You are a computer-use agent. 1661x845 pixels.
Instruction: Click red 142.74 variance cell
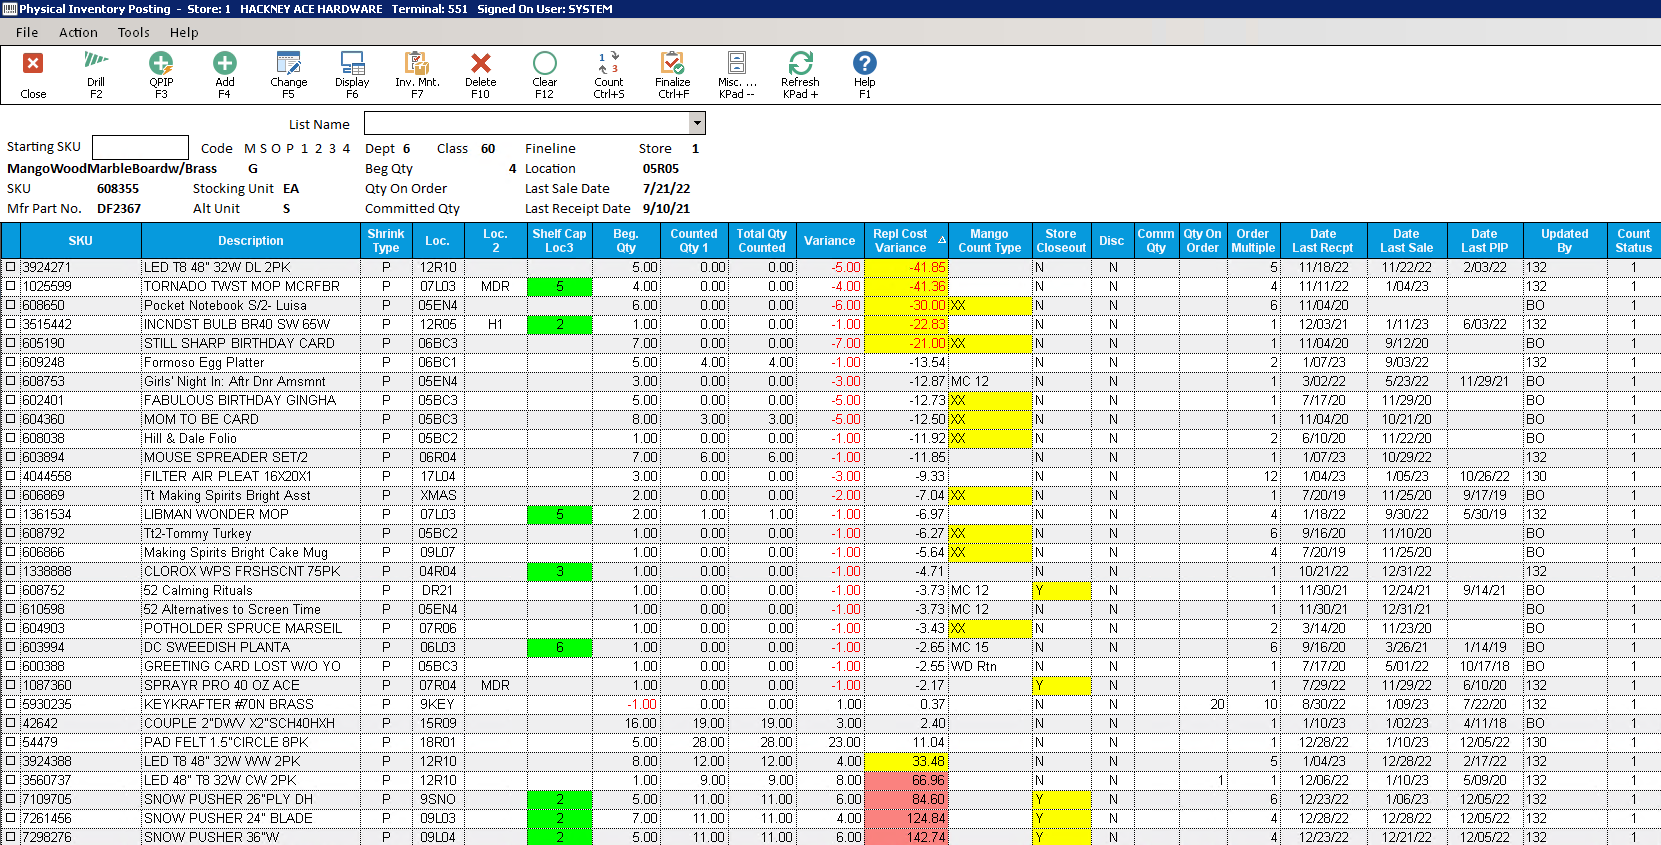[907, 837]
